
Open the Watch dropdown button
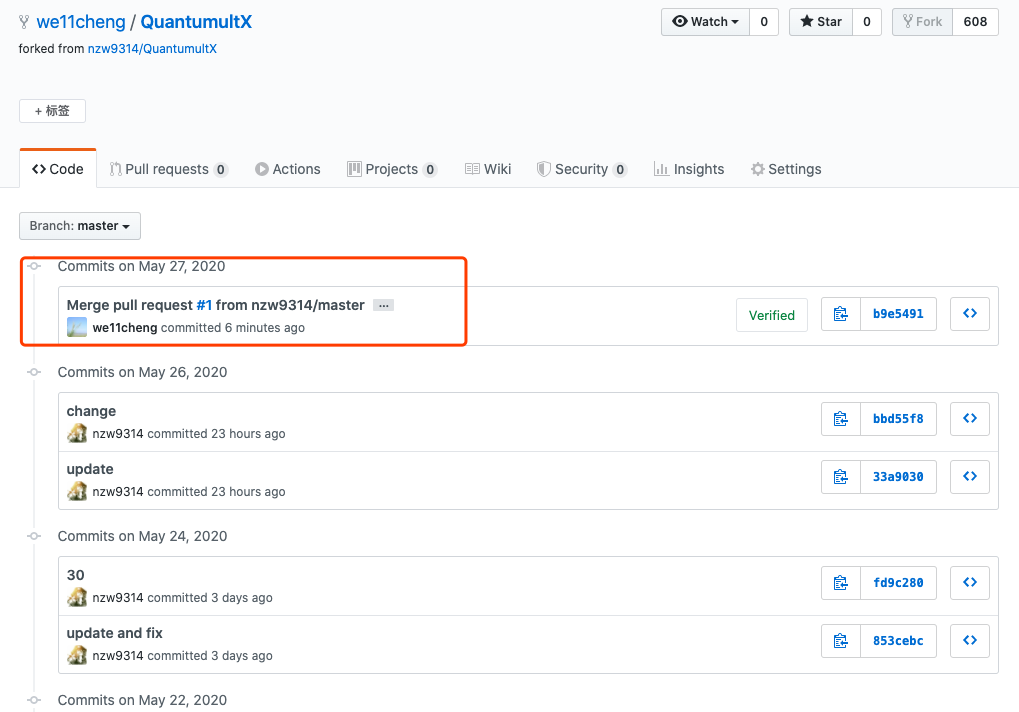706,21
